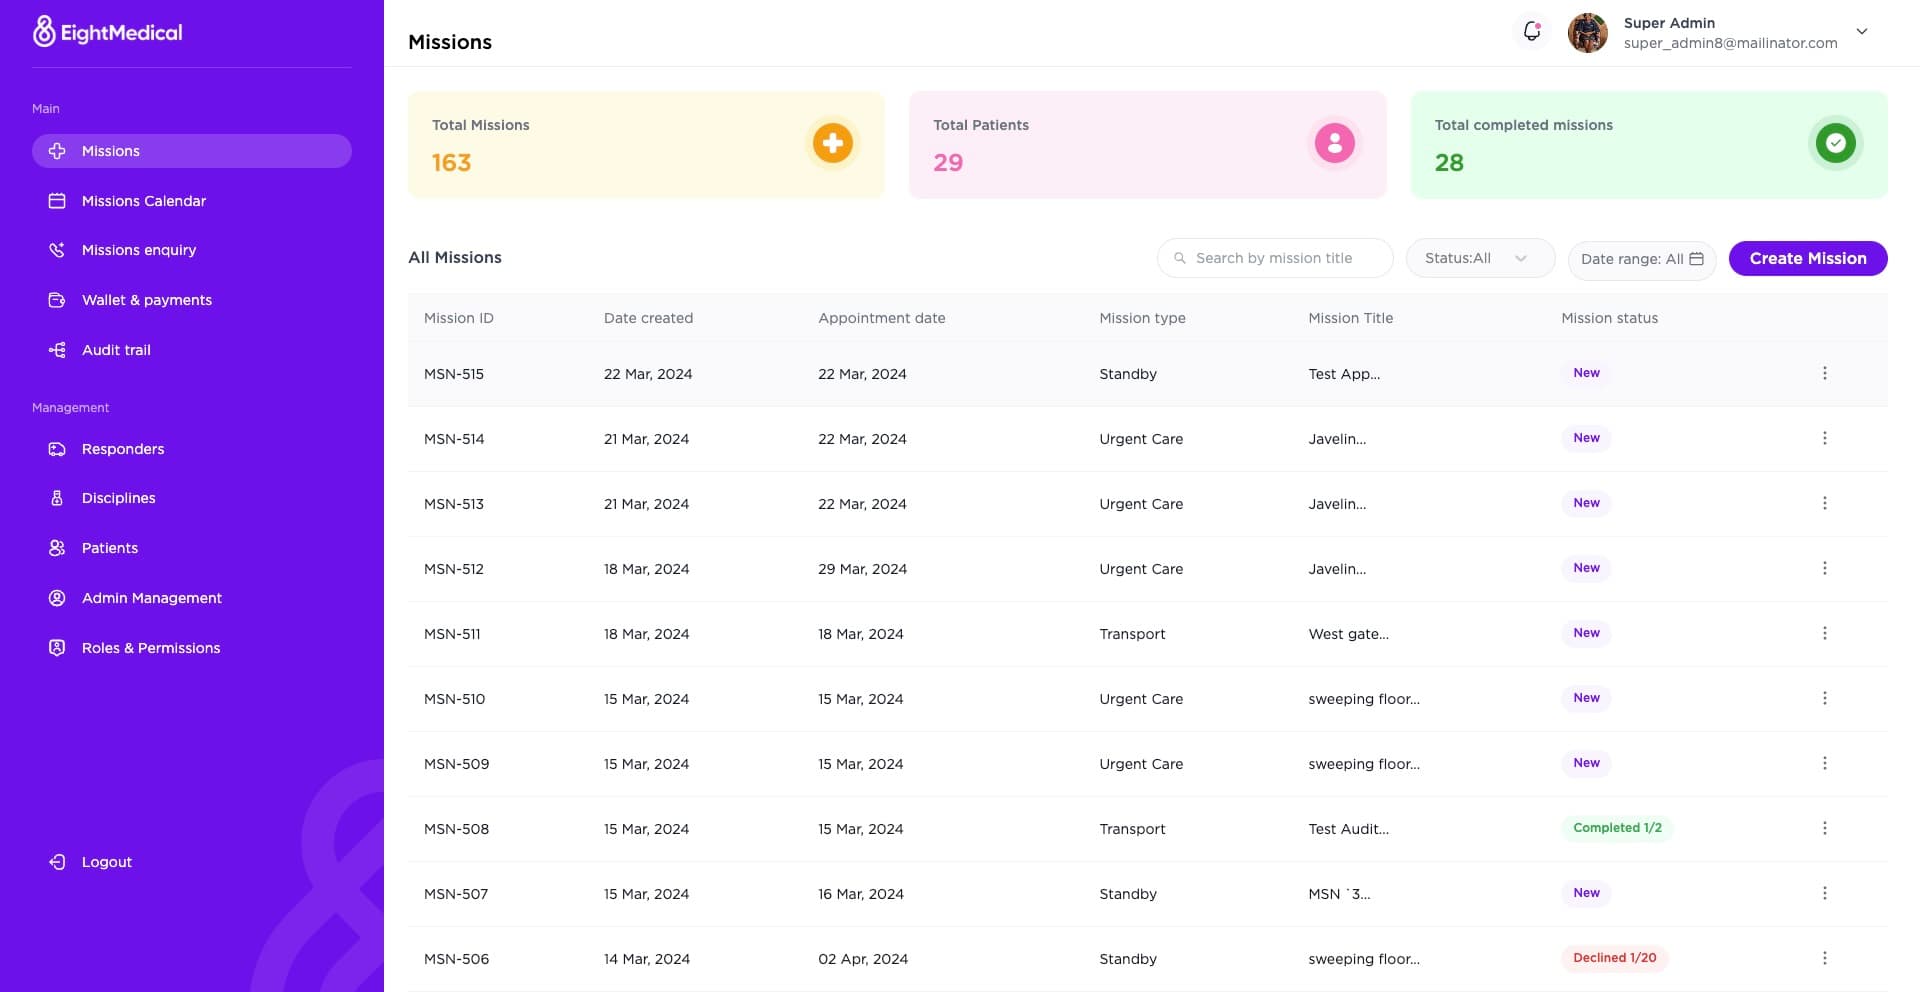
Task: Click the Mission Title column header
Action: [1351, 318]
